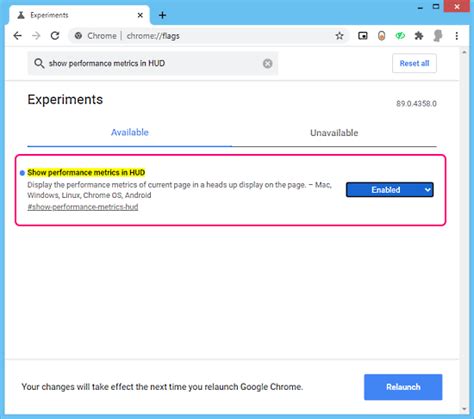This screenshot has width=474, height=419.
Task: Relaunch Chrome with the Relaunch button
Action: (x=403, y=387)
